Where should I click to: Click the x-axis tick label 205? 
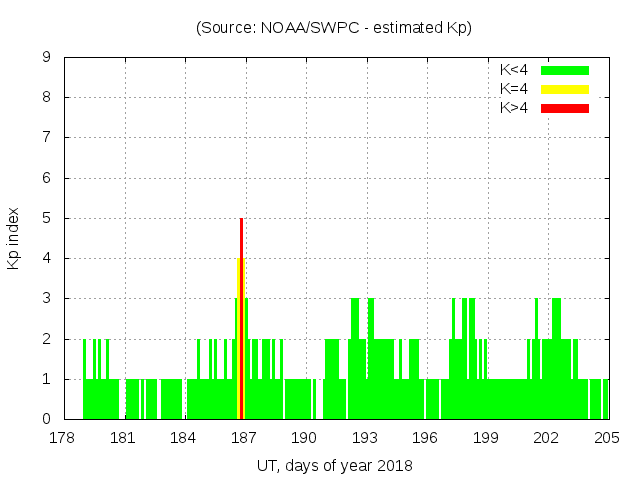tap(607, 438)
